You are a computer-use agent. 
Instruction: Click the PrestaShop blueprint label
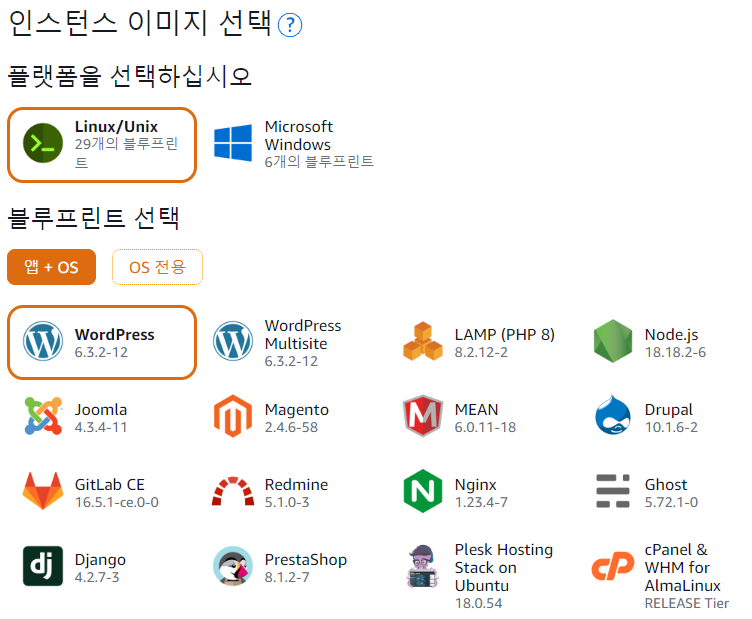(x=306, y=560)
